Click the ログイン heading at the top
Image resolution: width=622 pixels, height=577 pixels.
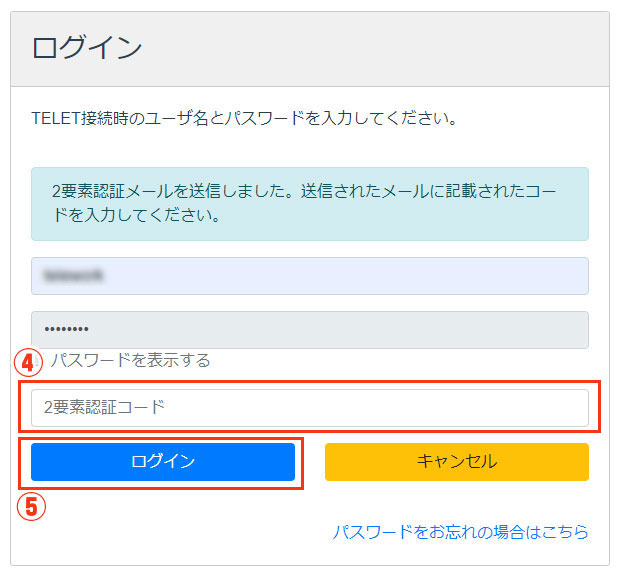pyautogui.click(x=87, y=48)
